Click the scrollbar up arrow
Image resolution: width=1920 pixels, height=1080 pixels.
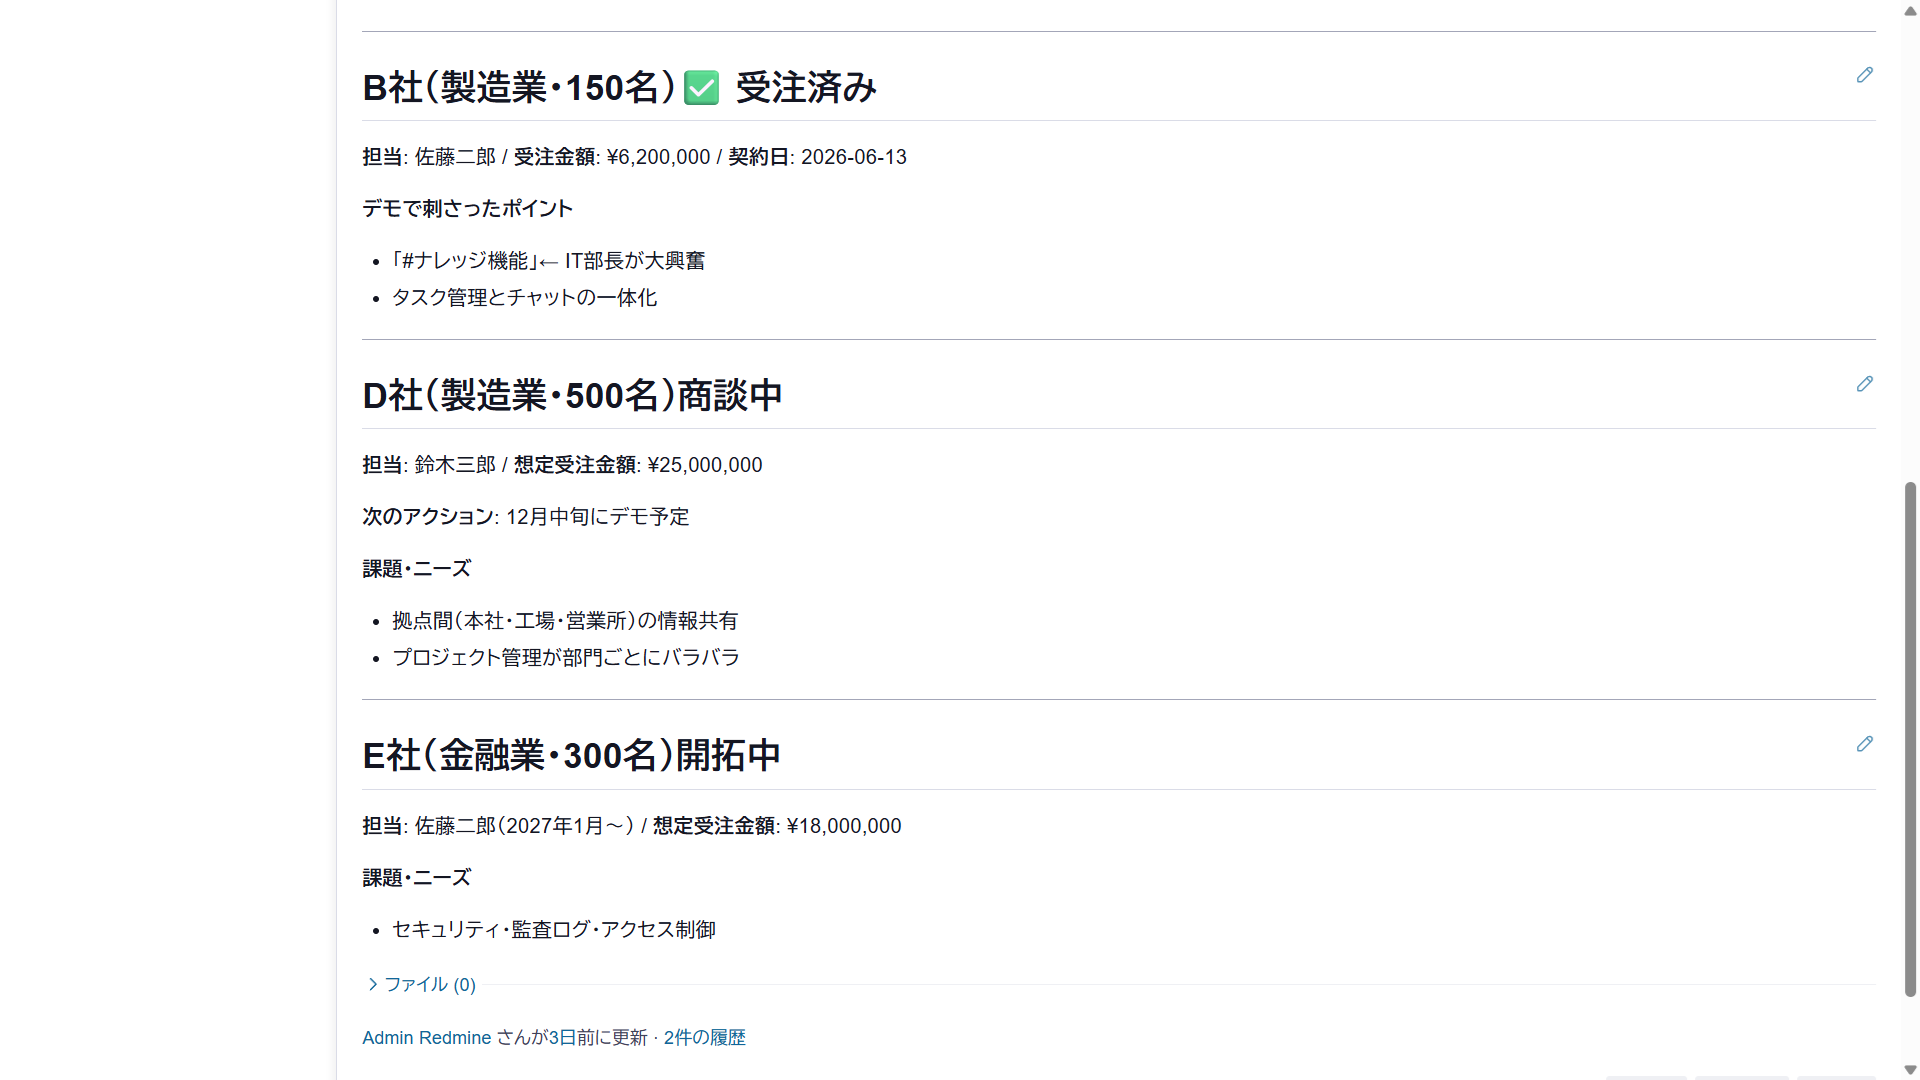[1910, 10]
